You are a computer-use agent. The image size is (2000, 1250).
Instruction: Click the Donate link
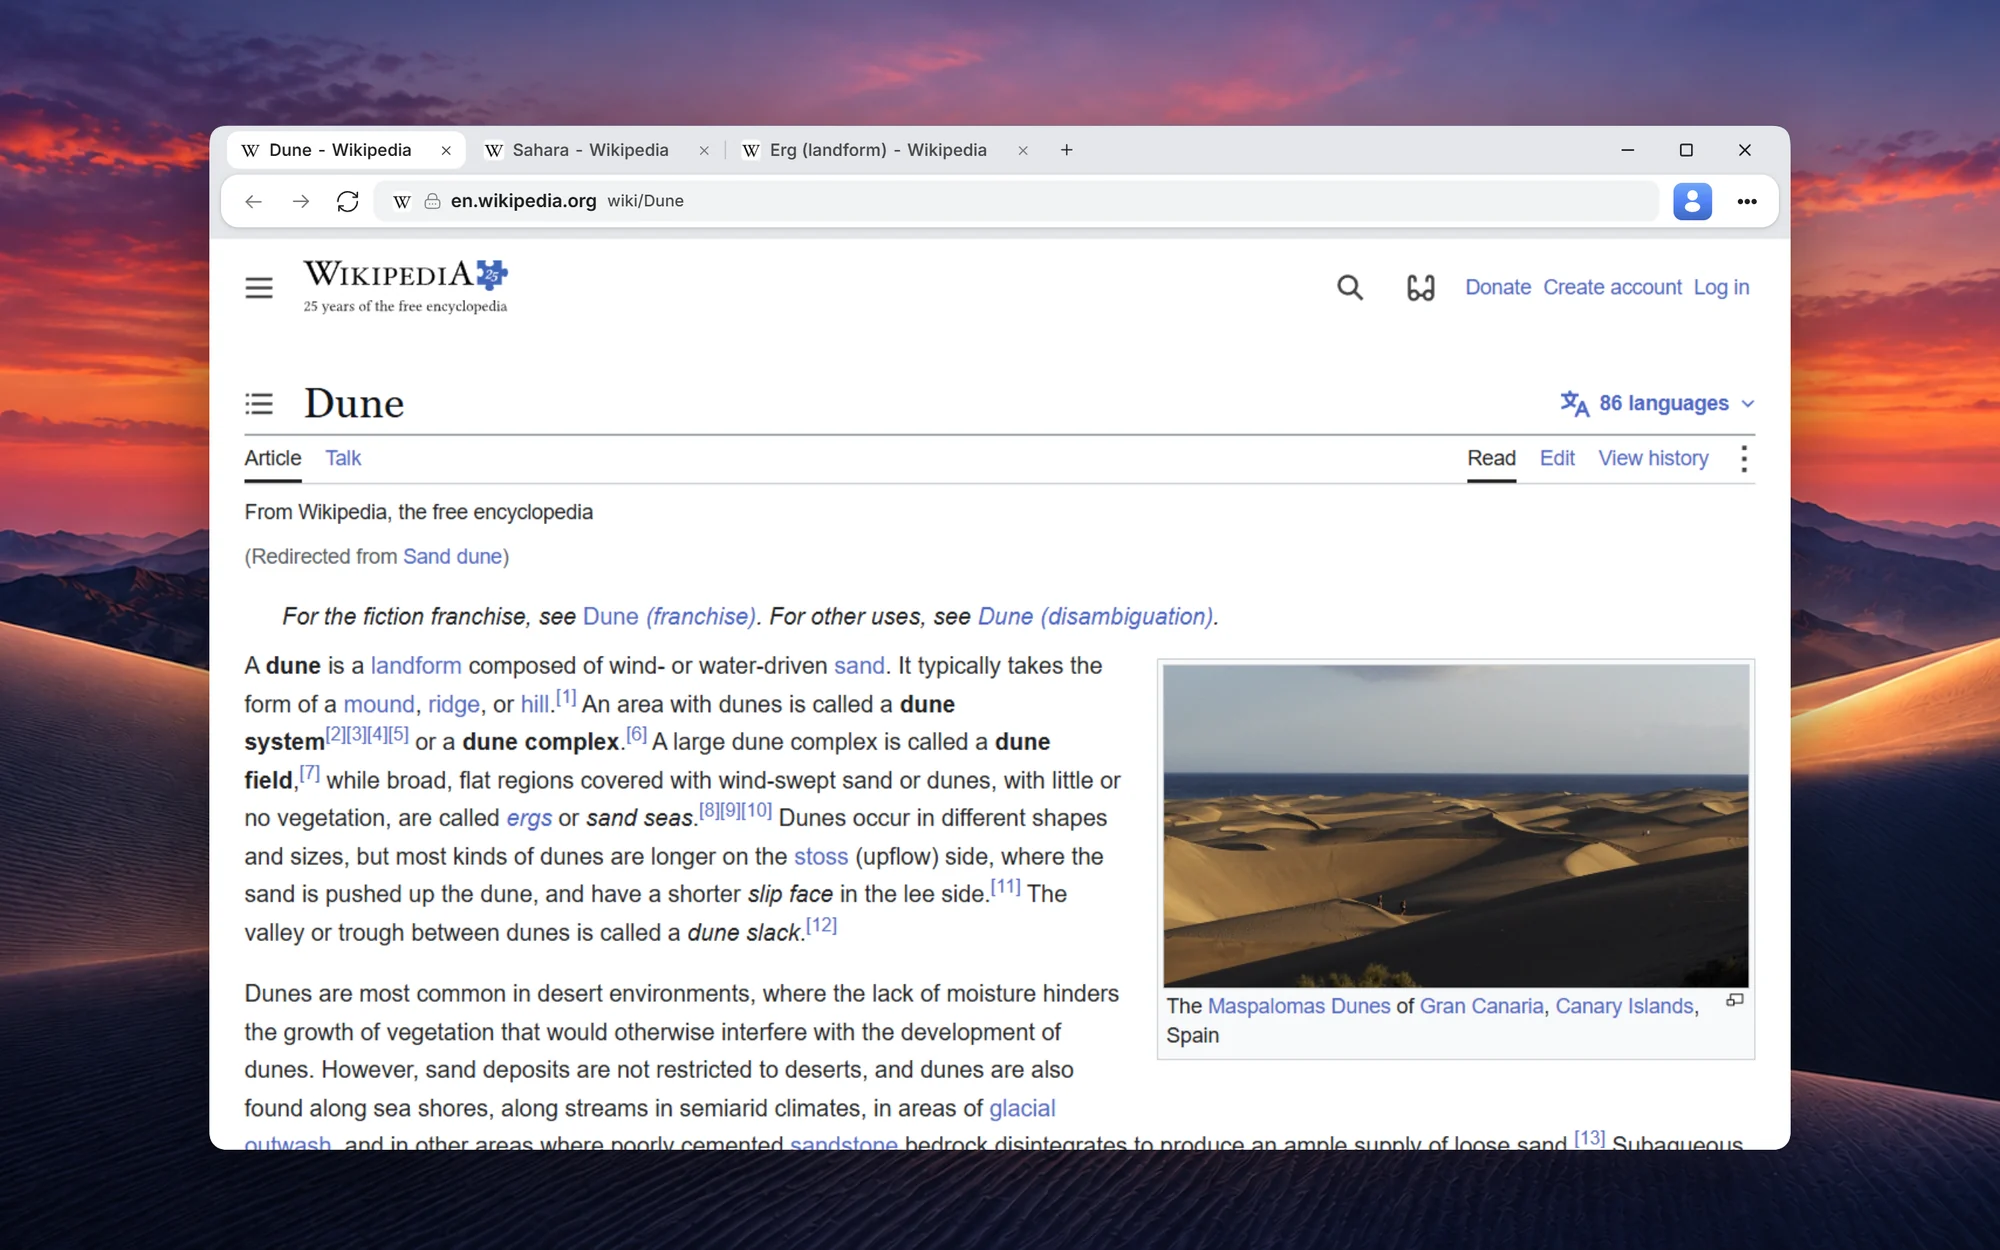pos(1498,288)
